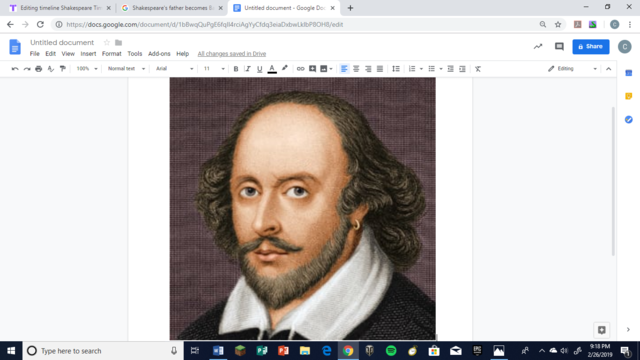Expand bulleted list style arrow
Screen dimensions: 640x360
[441, 69]
